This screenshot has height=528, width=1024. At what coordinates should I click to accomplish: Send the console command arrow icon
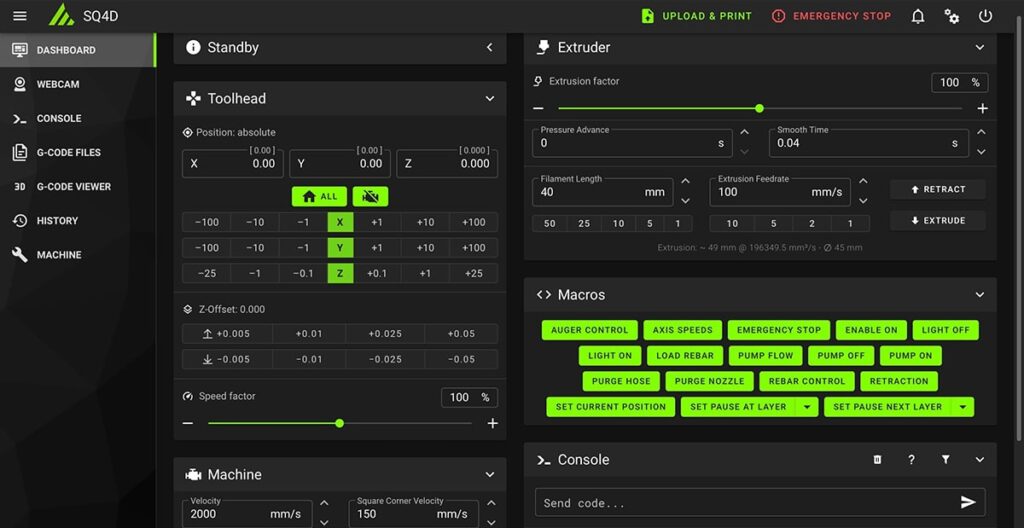pyautogui.click(x=967, y=502)
